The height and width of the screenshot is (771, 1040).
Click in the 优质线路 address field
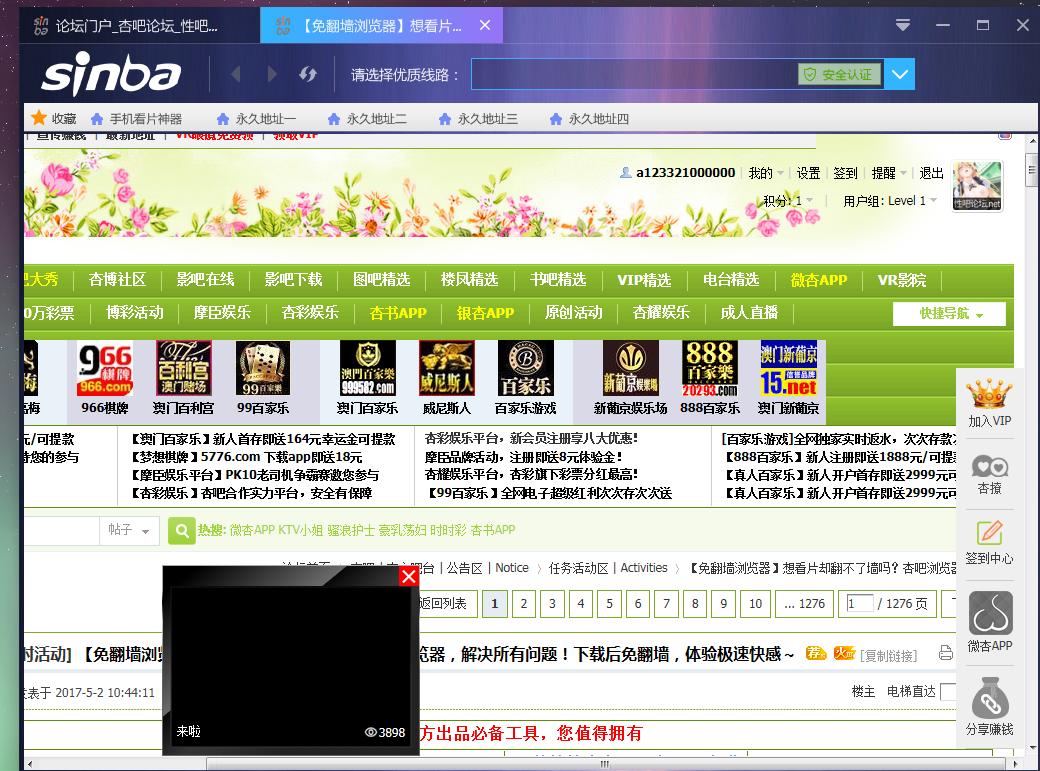pyautogui.click(x=634, y=74)
